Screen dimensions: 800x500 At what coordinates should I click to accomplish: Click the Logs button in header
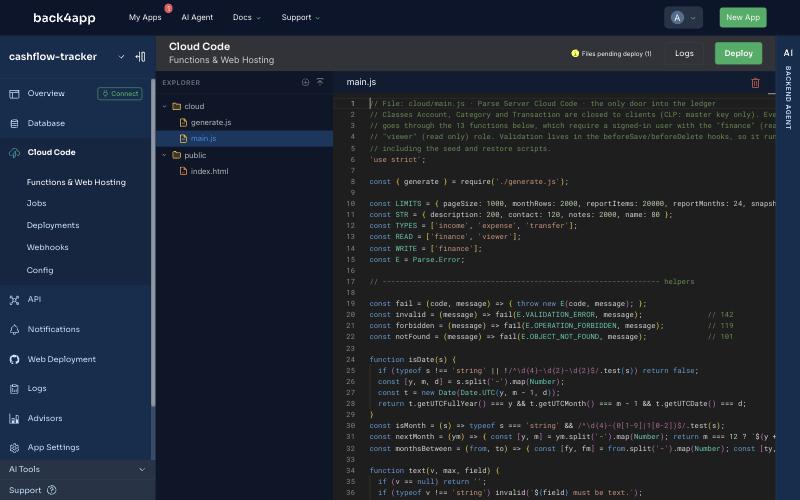(x=684, y=53)
